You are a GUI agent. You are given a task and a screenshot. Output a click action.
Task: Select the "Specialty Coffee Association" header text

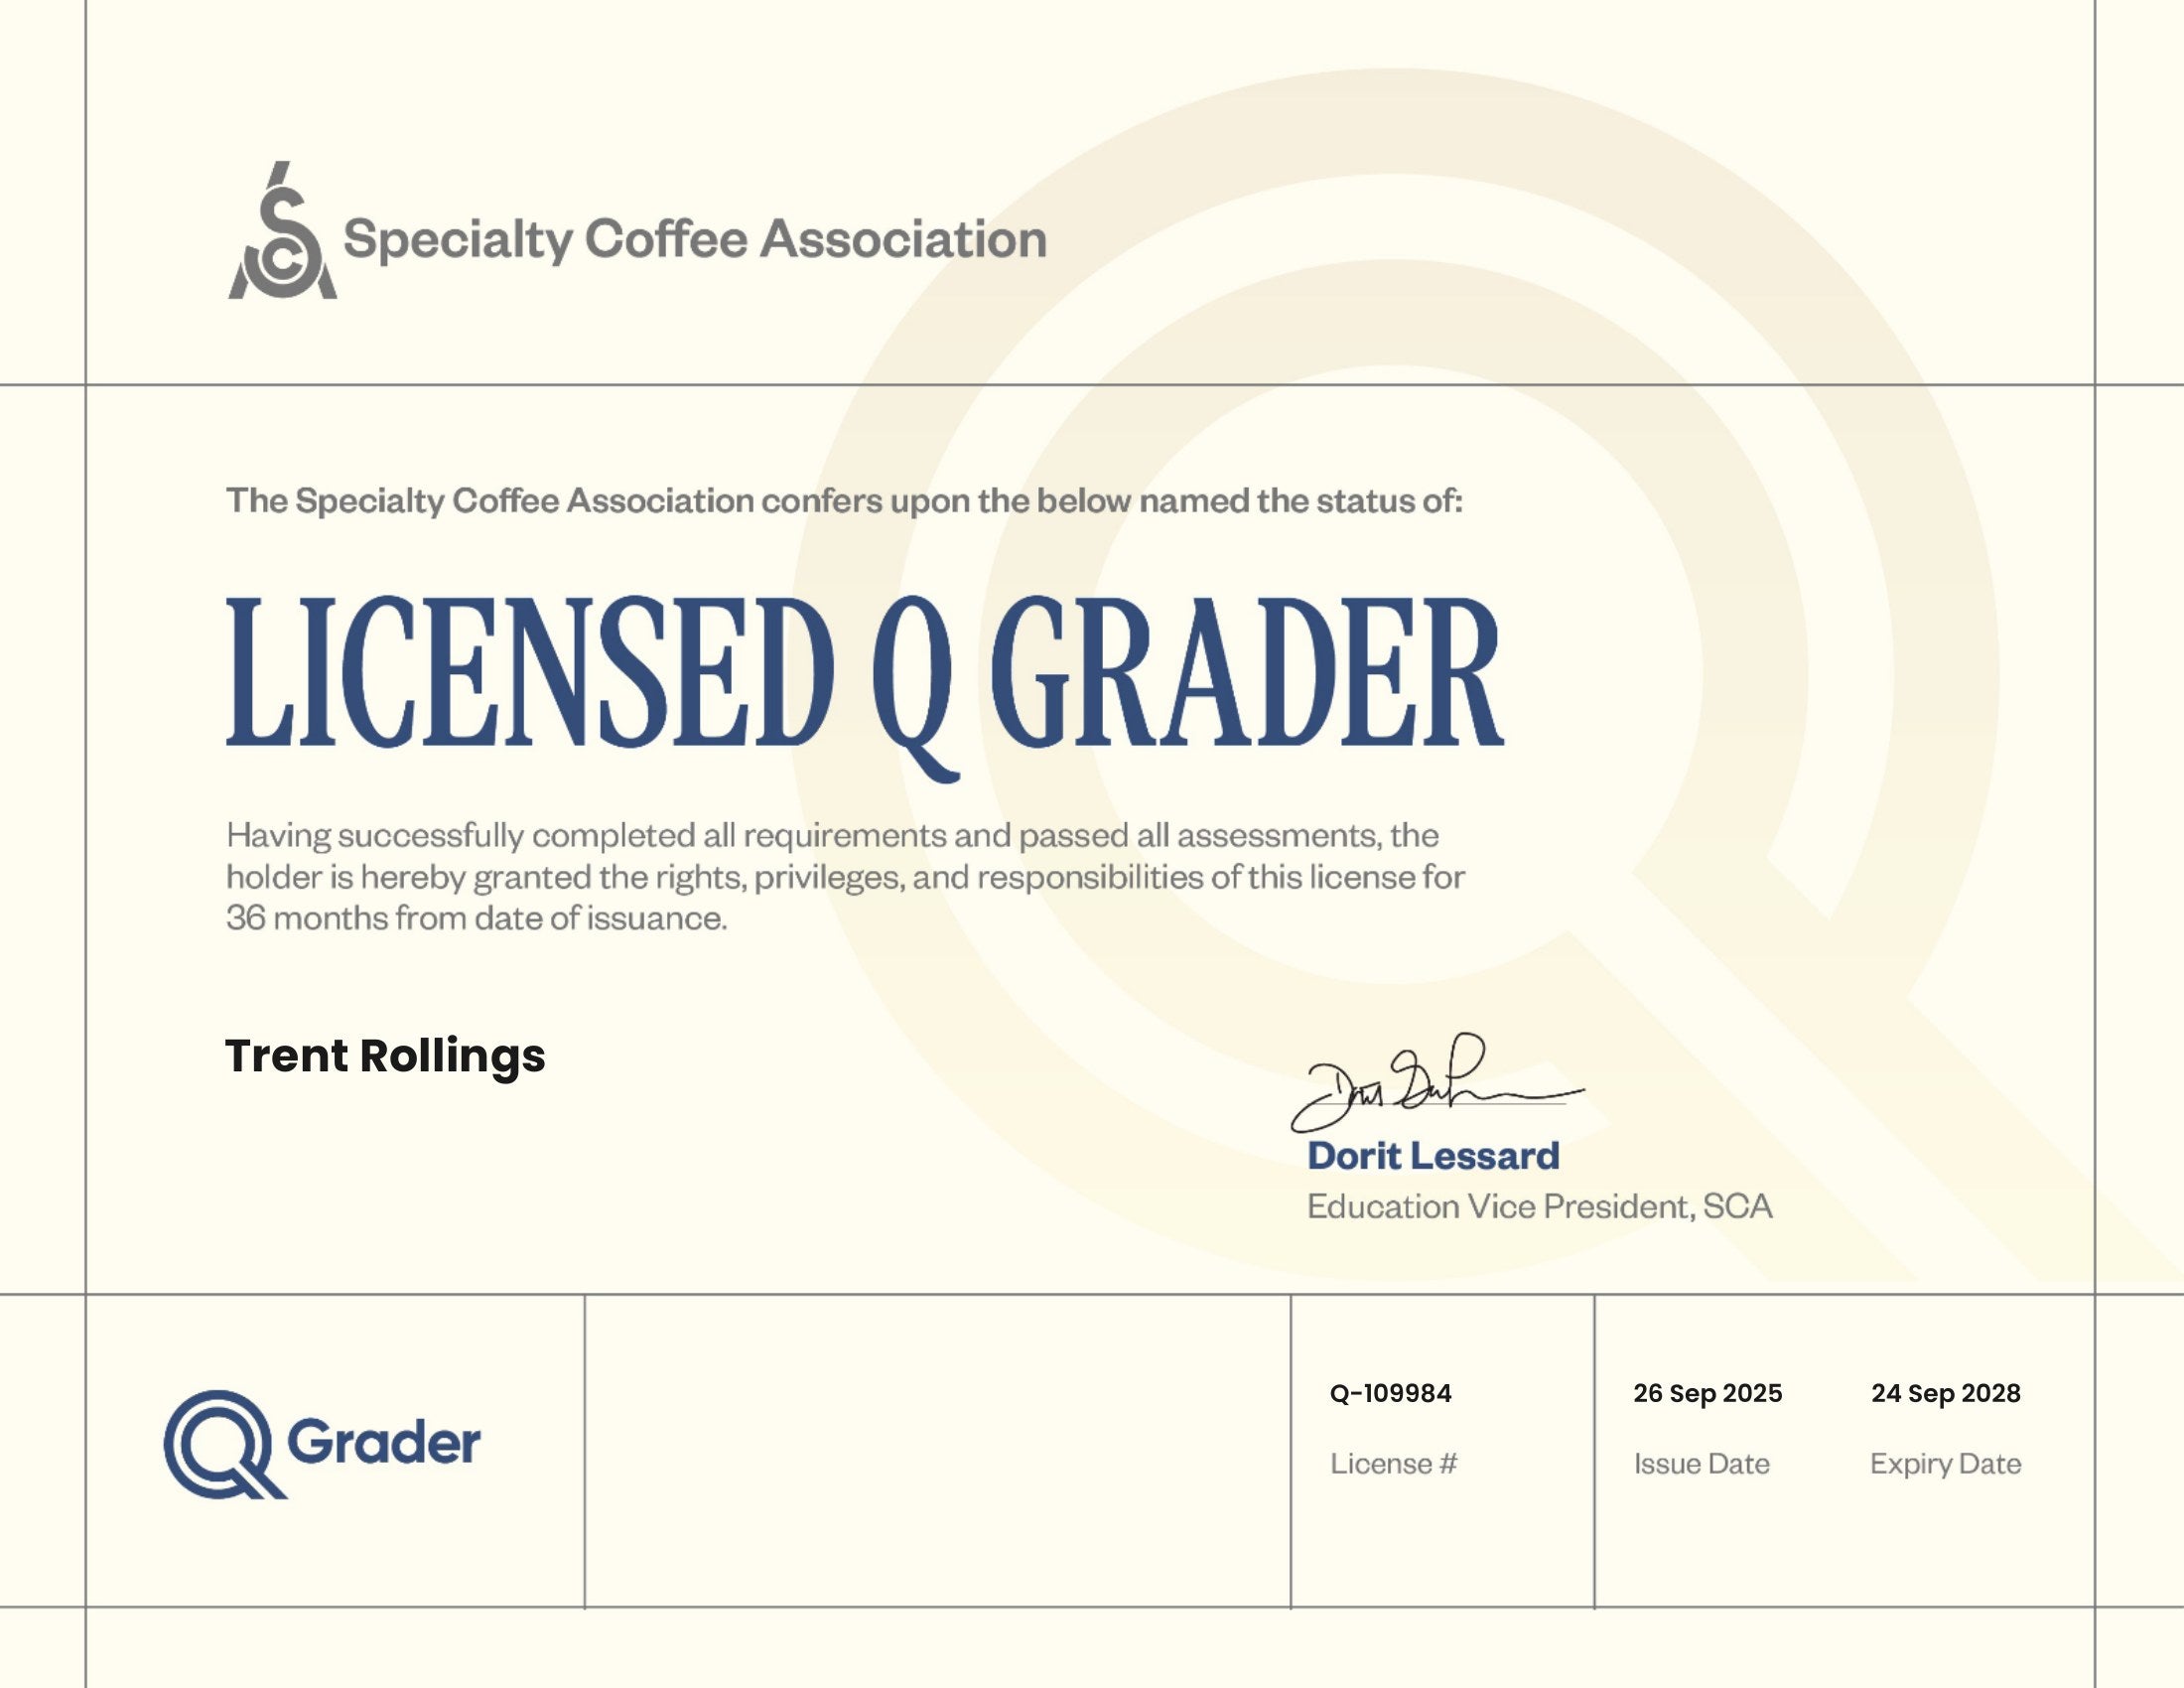[695, 240]
